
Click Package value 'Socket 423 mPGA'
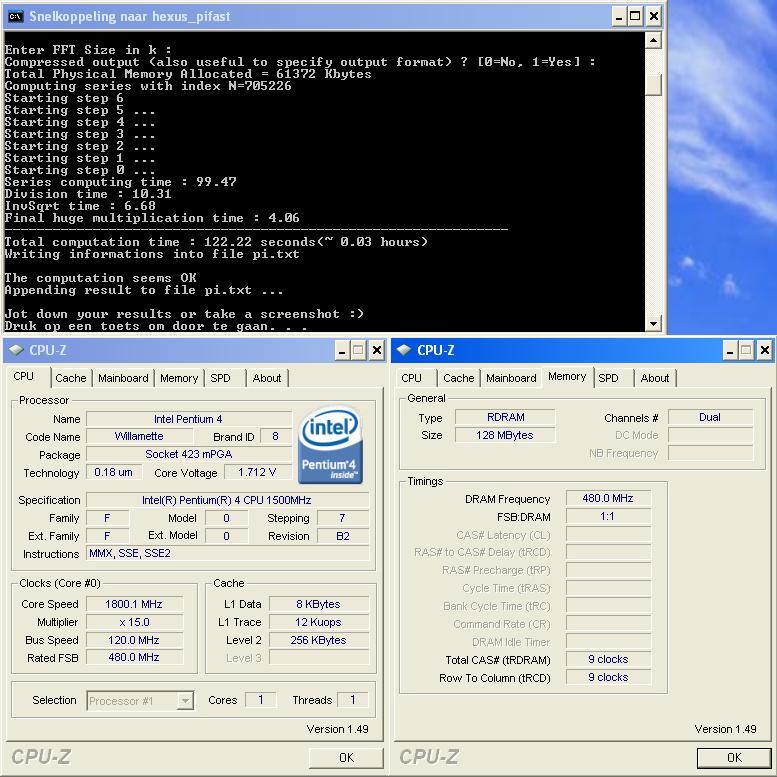click(x=189, y=454)
